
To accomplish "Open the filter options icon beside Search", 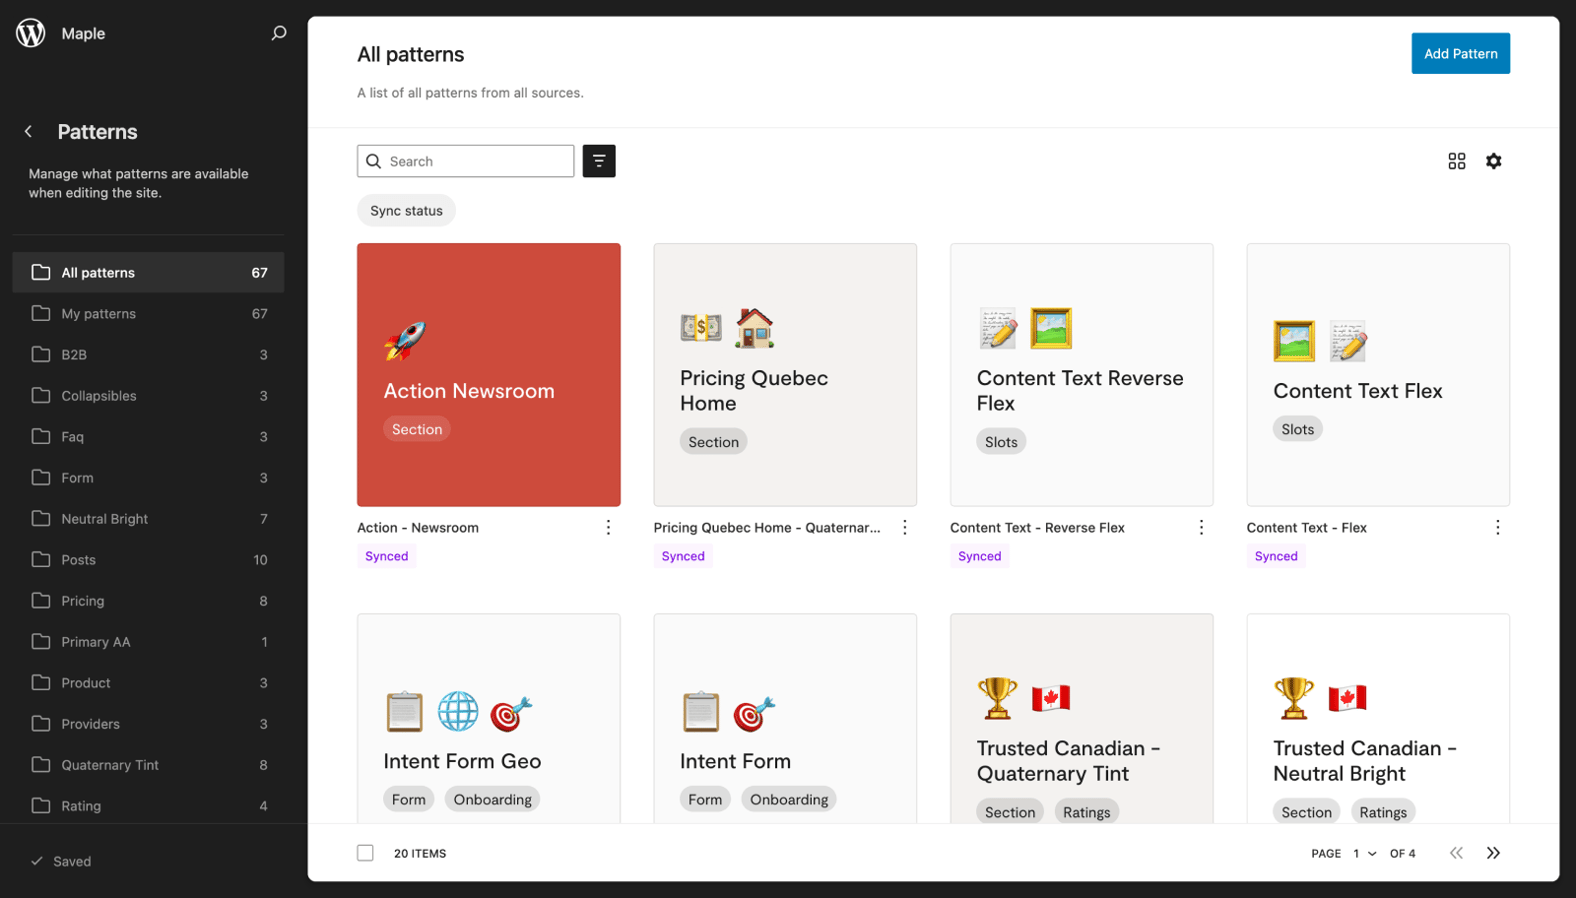I will pyautogui.click(x=599, y=161).
